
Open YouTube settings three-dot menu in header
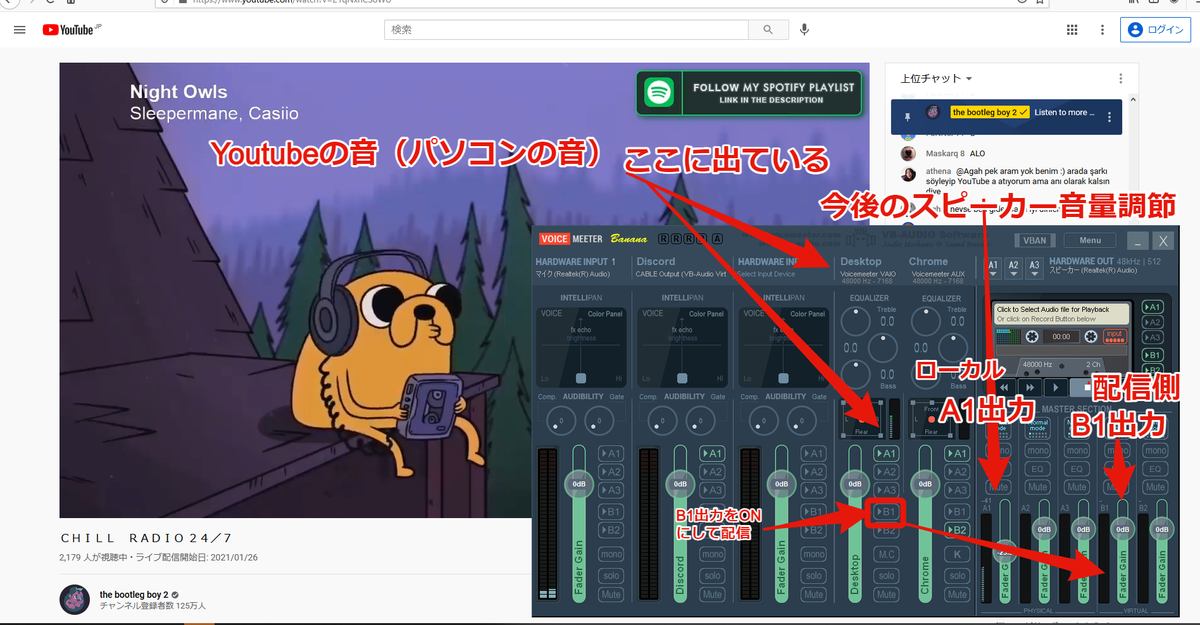pos(1100,30)
